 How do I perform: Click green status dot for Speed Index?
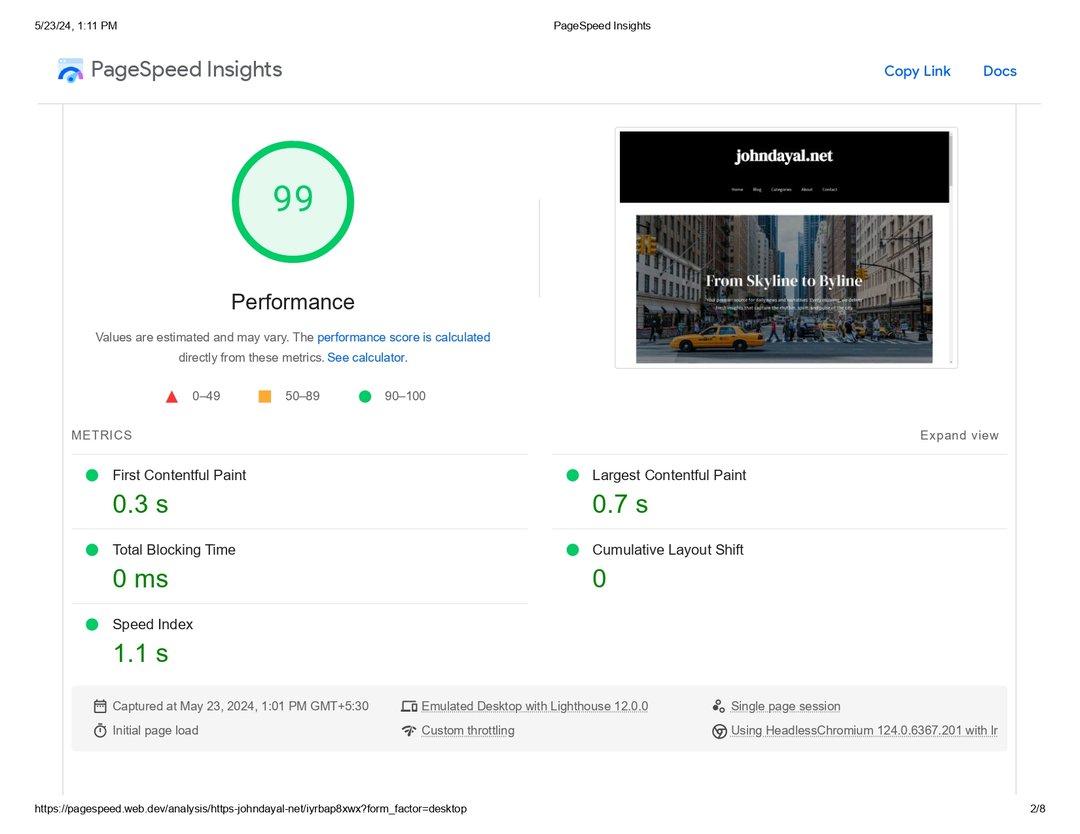[x=92, y=624]
